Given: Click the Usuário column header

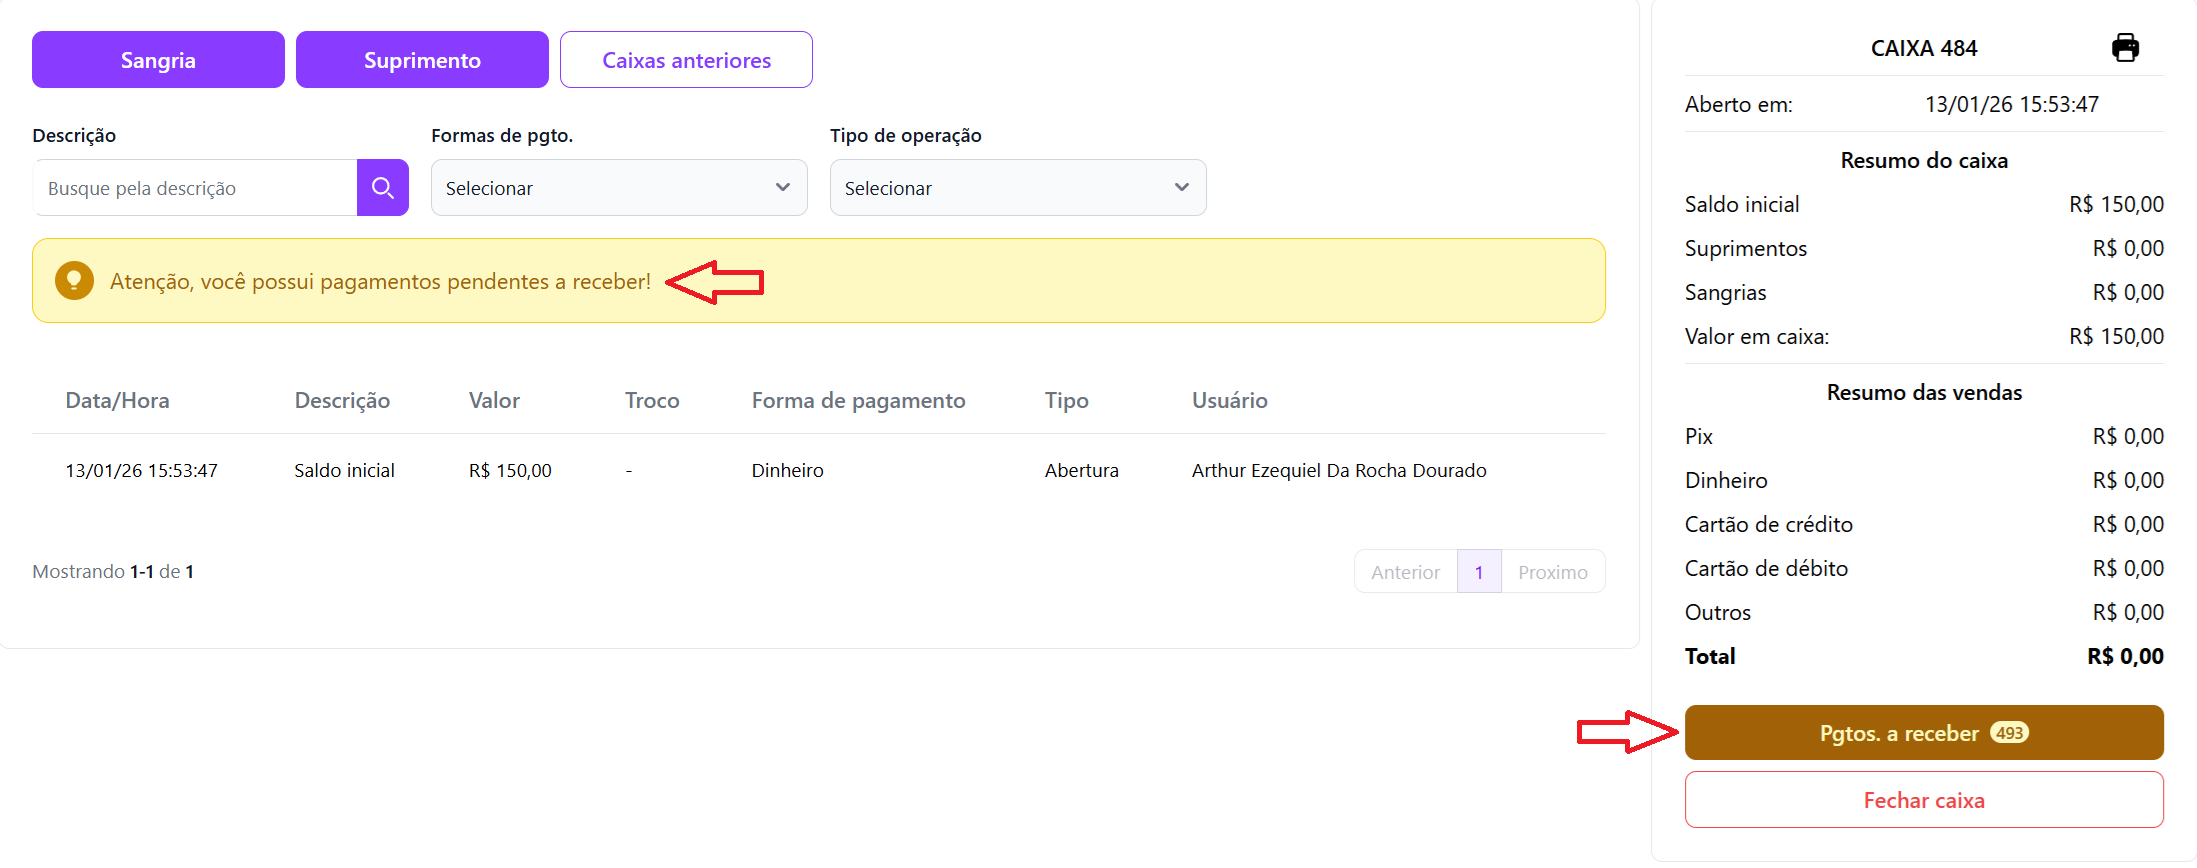Looking at the screenshot, I should click(1229, 401).
